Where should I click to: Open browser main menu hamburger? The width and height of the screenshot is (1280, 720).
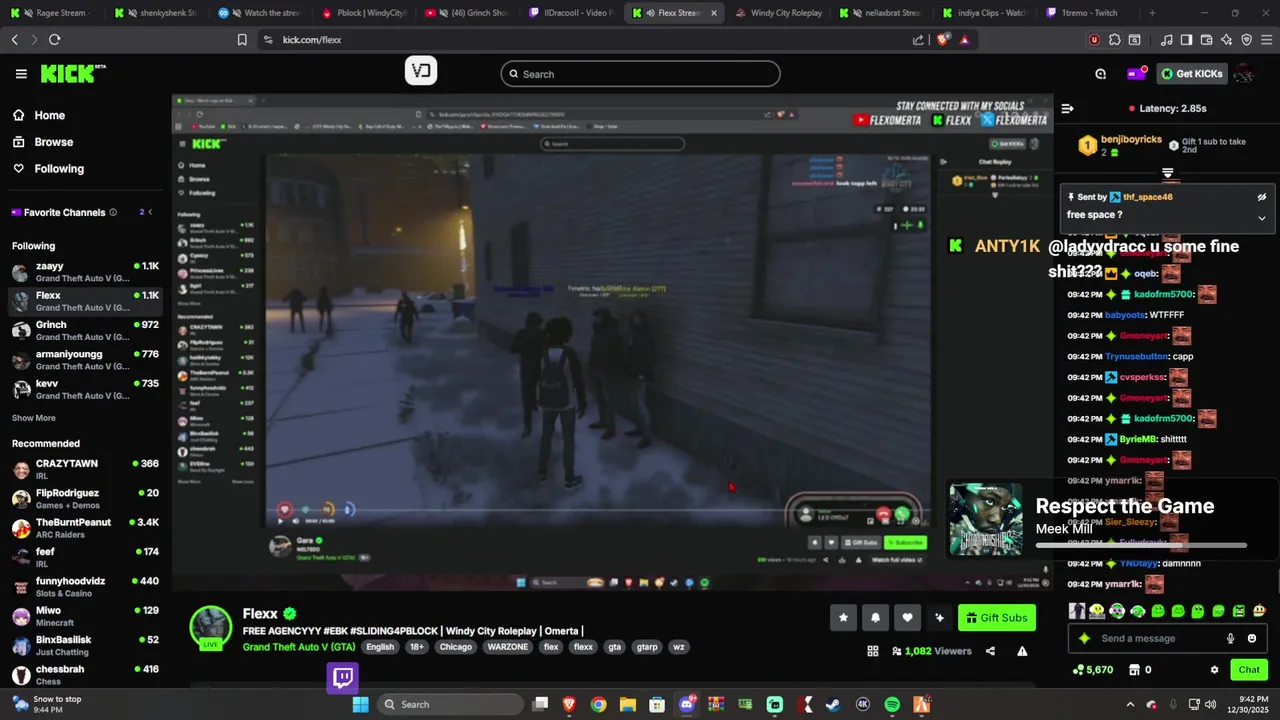1265,40
